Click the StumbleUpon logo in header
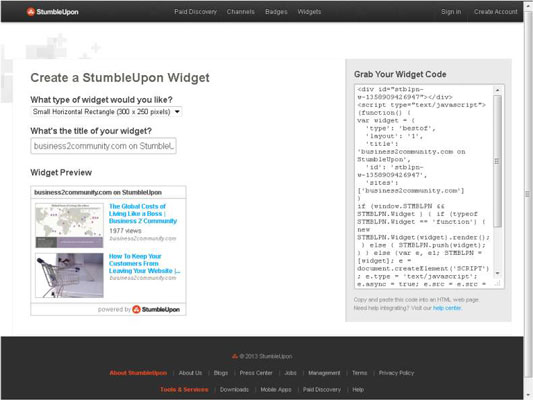Viewport: 533px width, 400px height. point(53,12)
